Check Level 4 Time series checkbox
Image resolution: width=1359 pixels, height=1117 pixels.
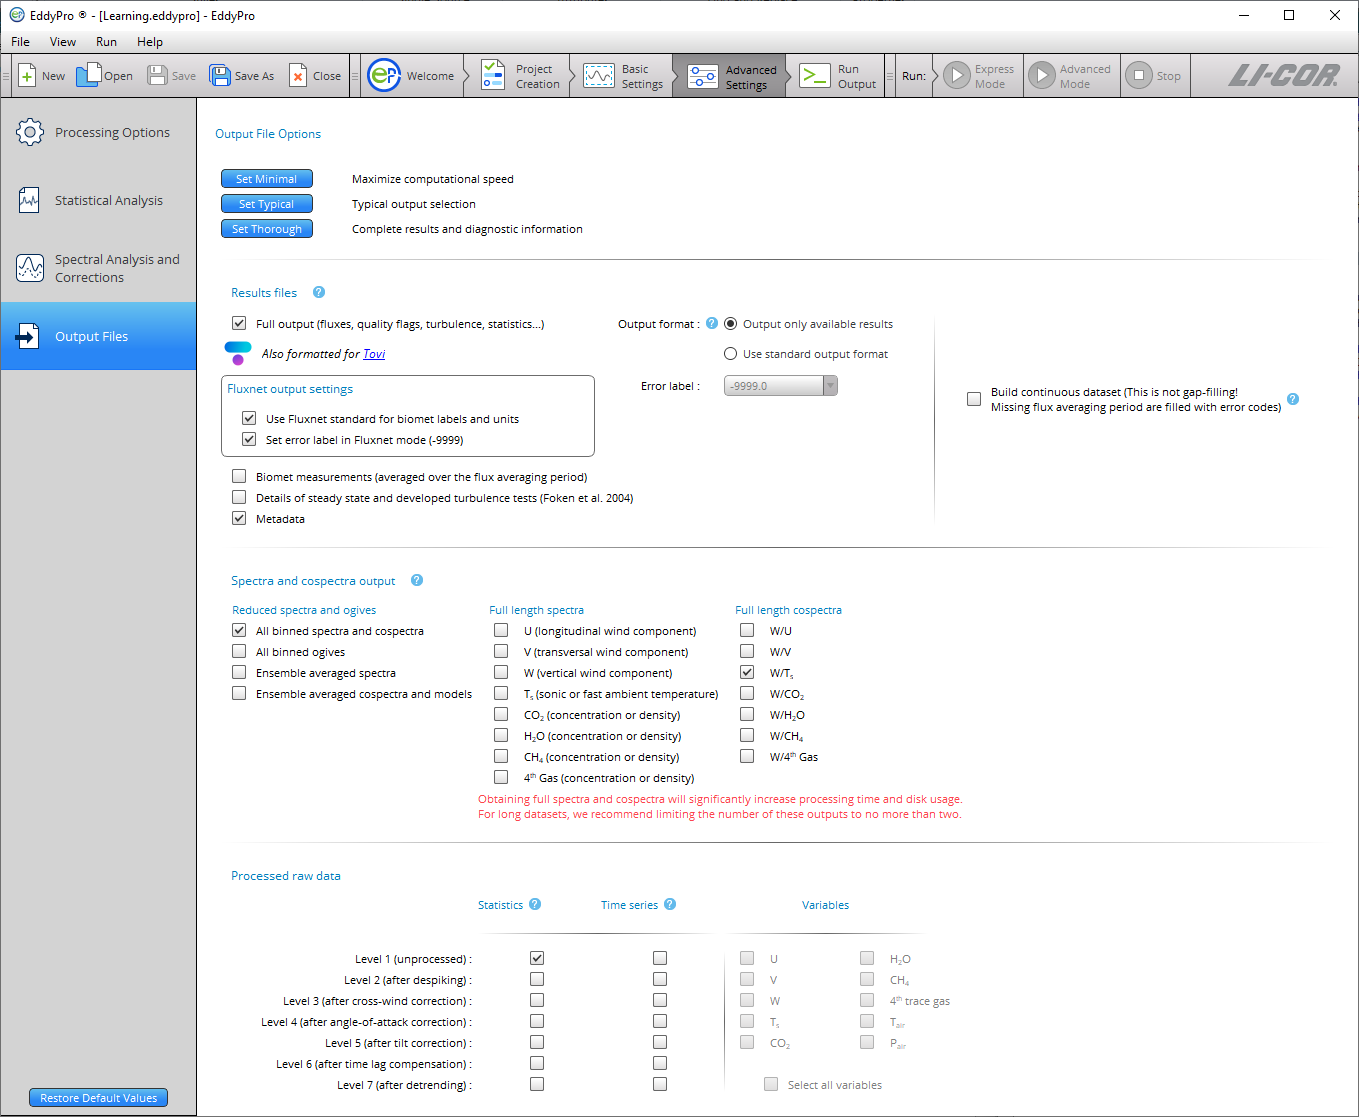pyautogui.click(x=660, y=1021)
